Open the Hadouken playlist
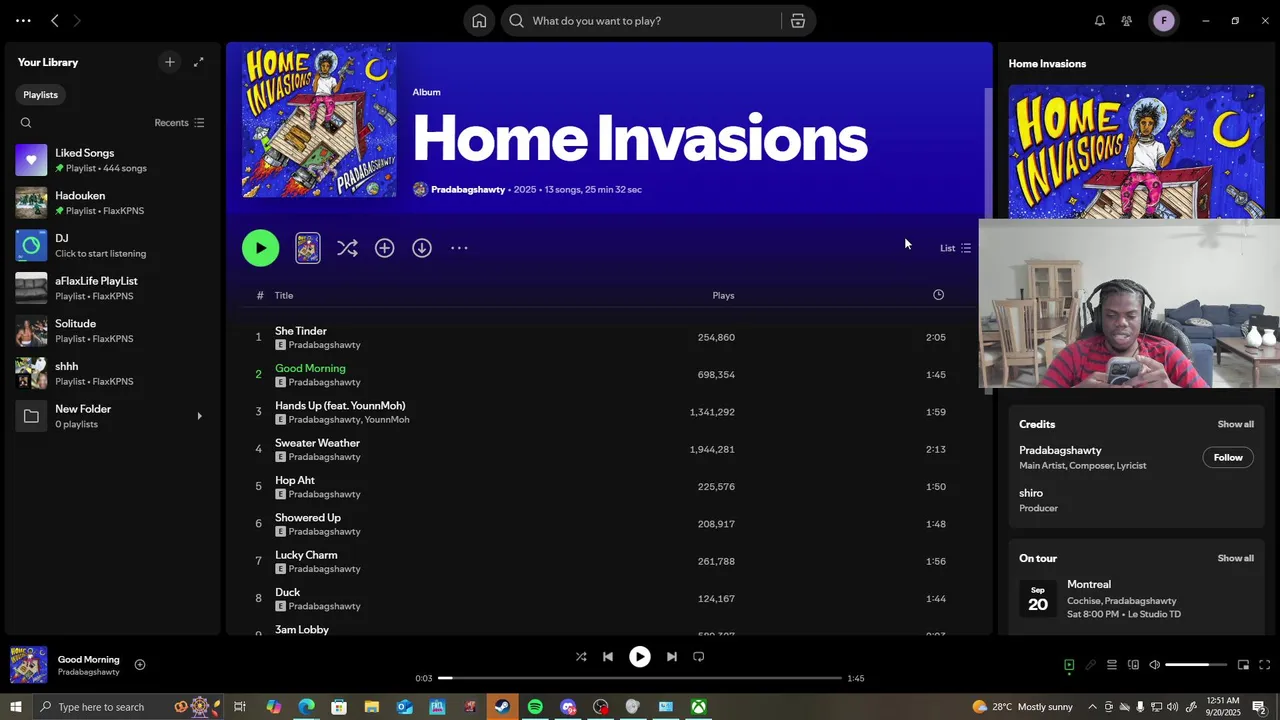The height and width of the screenshot is (720, 1280). pos(112,203)
